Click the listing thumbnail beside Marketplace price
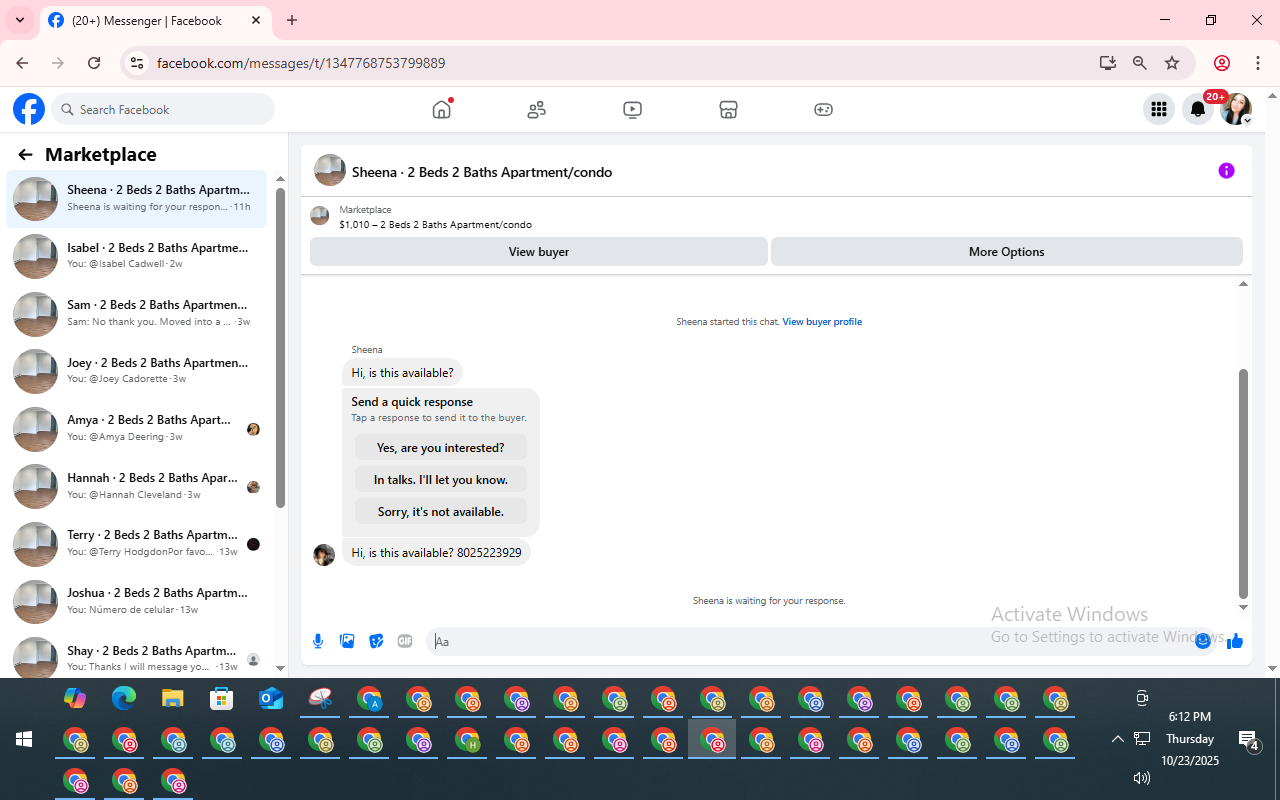Image resolution: width=1280 pixels, height=800 pixels. pyautogui.click(x=320, y=216)
